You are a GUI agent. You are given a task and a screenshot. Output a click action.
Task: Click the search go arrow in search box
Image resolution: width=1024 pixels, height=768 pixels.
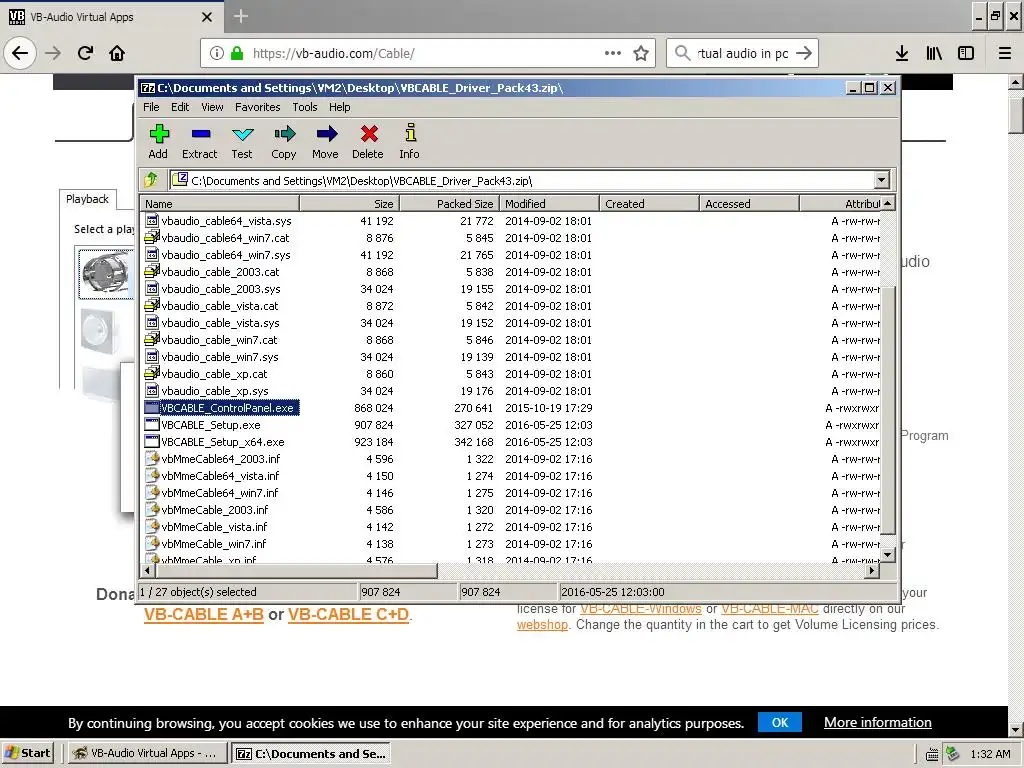click(x=804, y=53)
